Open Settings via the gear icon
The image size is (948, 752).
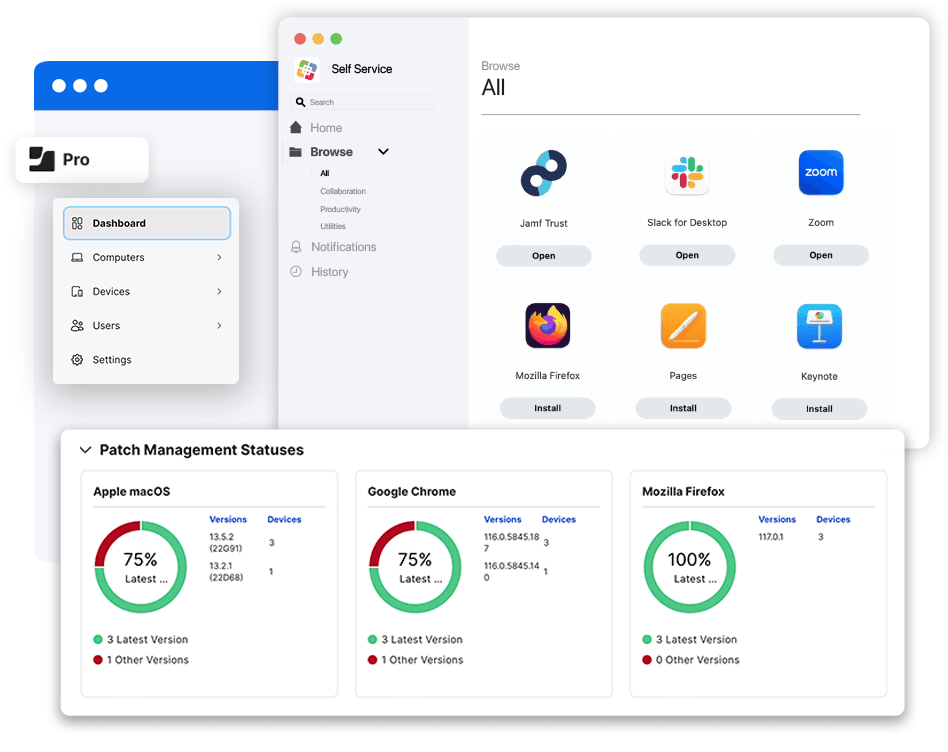[78, 359]
